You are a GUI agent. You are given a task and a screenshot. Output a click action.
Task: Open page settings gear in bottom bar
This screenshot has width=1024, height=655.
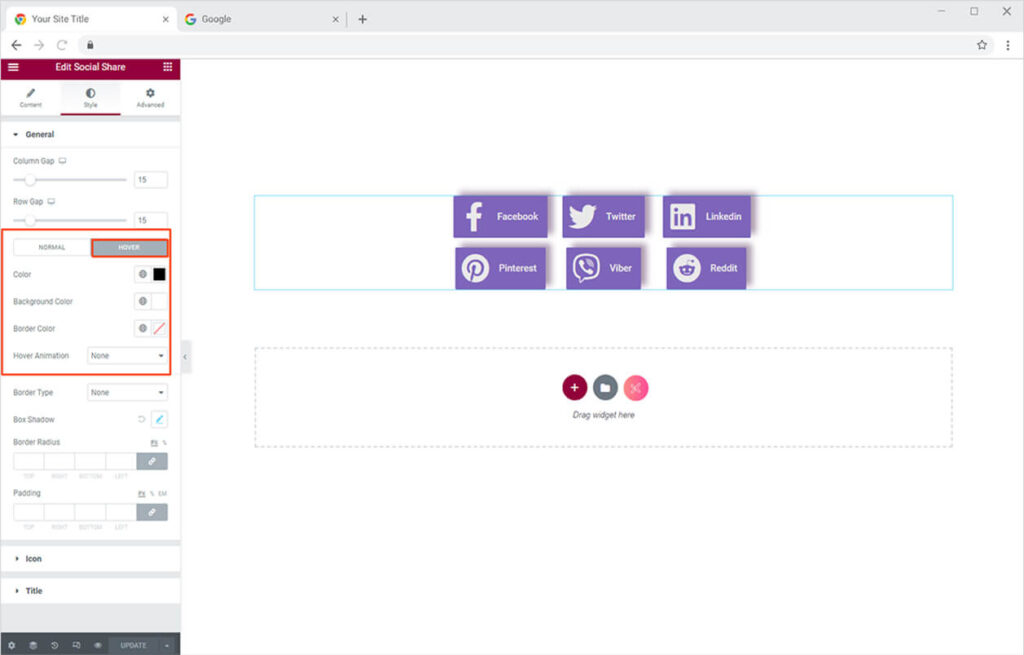click(11, 645)
